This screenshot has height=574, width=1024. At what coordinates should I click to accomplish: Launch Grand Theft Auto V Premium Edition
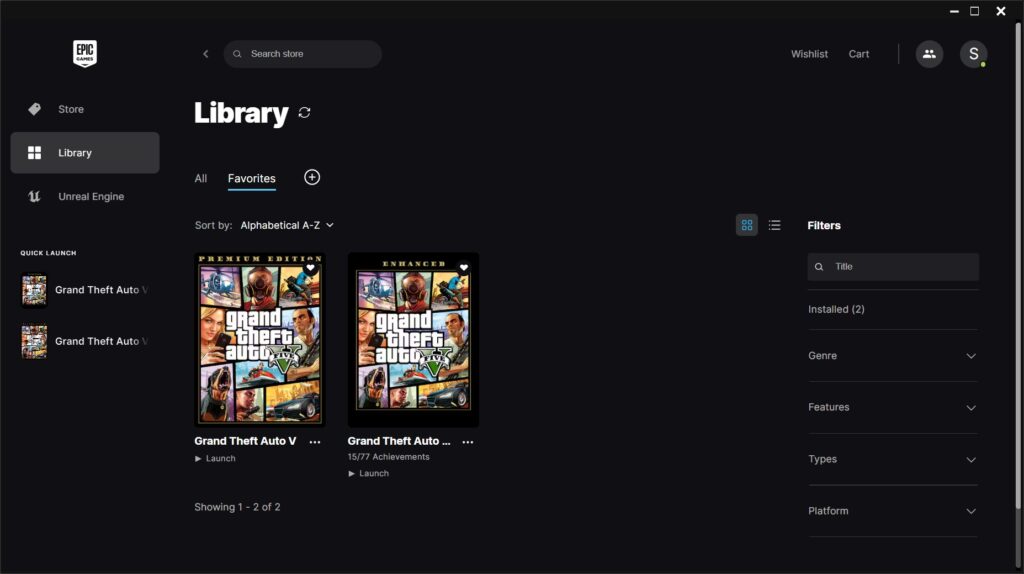click(x=215, y=458)
